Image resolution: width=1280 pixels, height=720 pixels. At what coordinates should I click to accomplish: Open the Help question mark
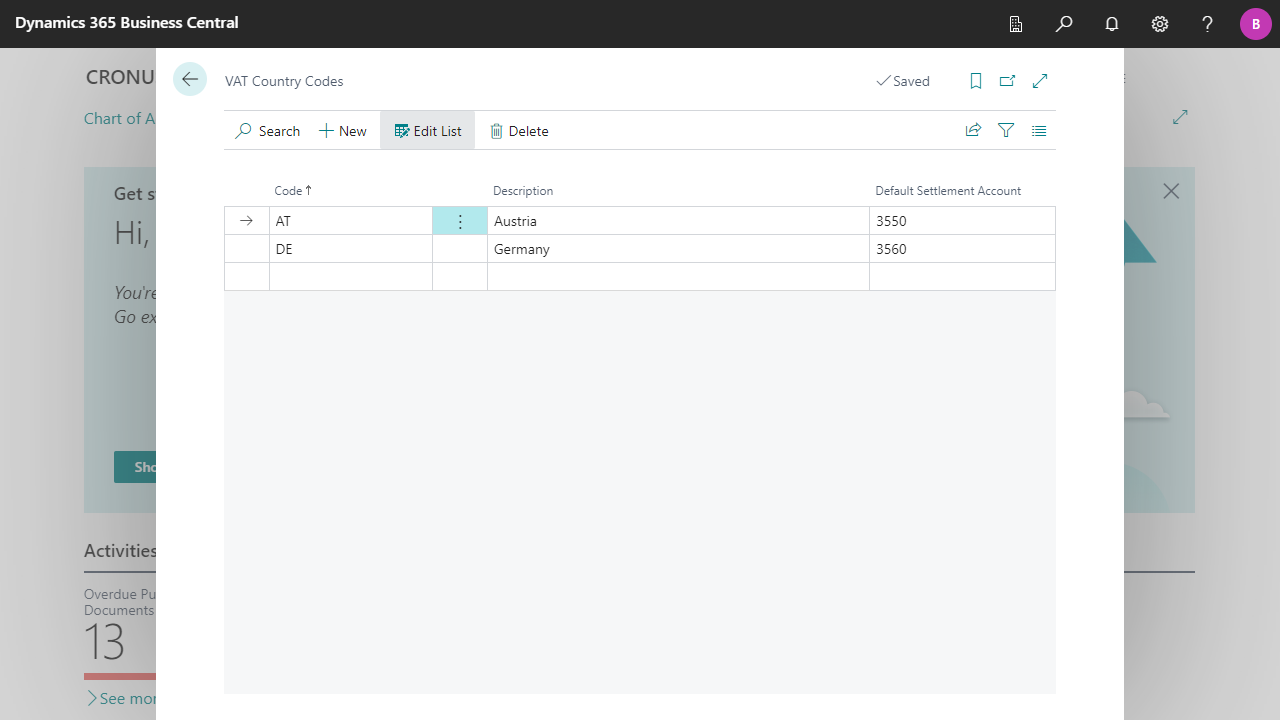pos(1208,24)
